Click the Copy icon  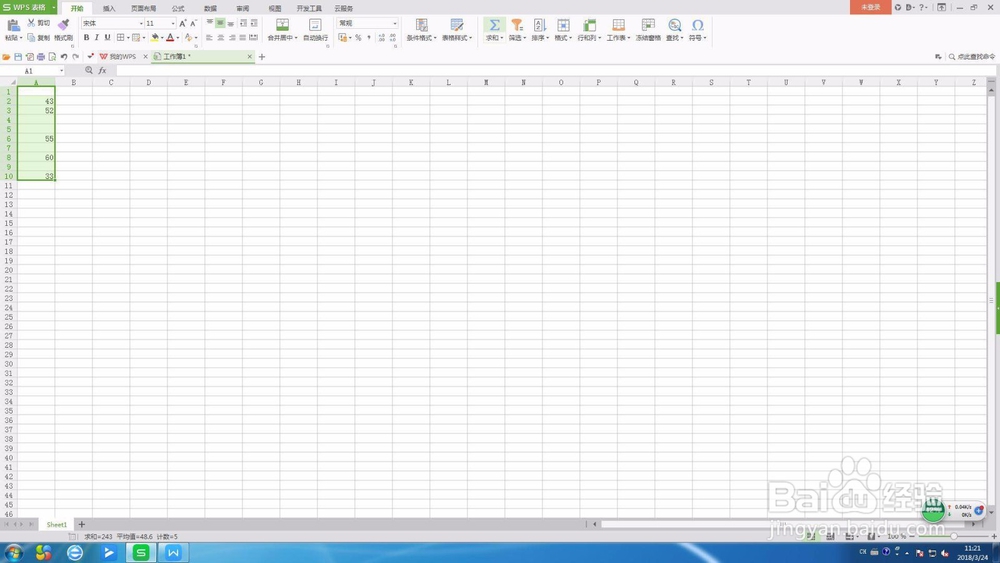(31, 38)
